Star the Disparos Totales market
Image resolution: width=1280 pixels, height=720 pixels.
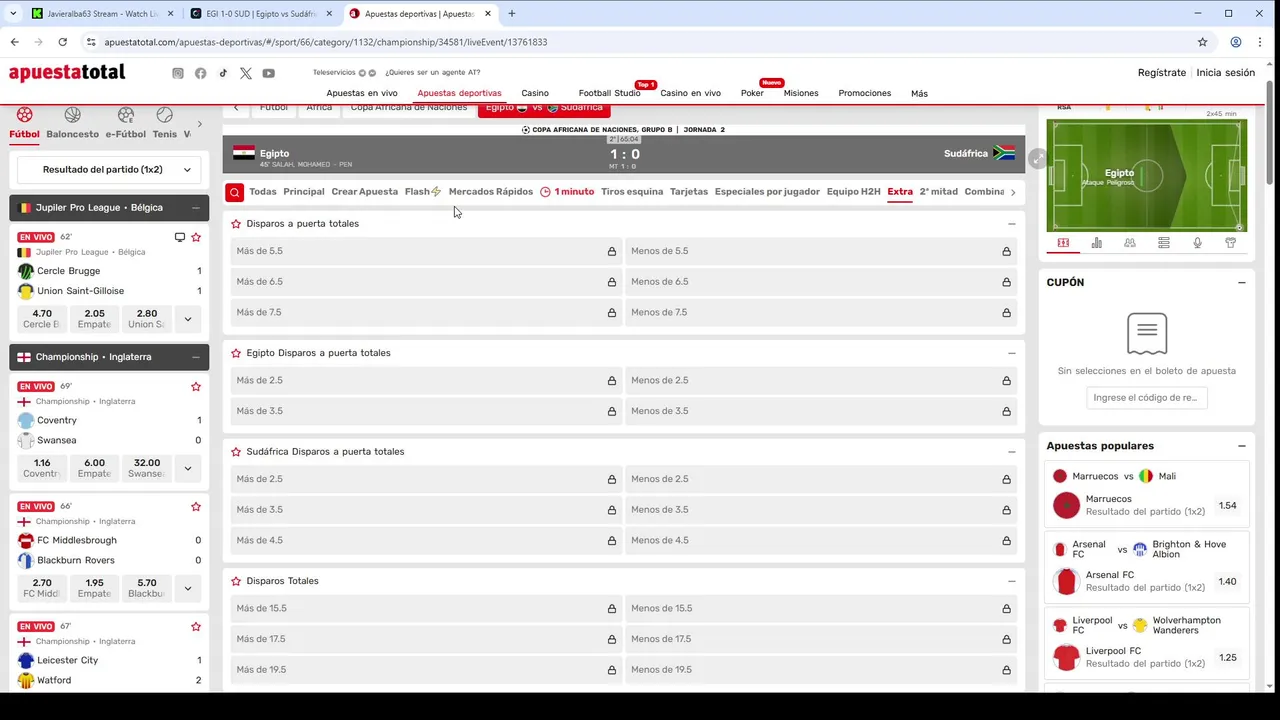pyautogui.click(x=236, y=581)
